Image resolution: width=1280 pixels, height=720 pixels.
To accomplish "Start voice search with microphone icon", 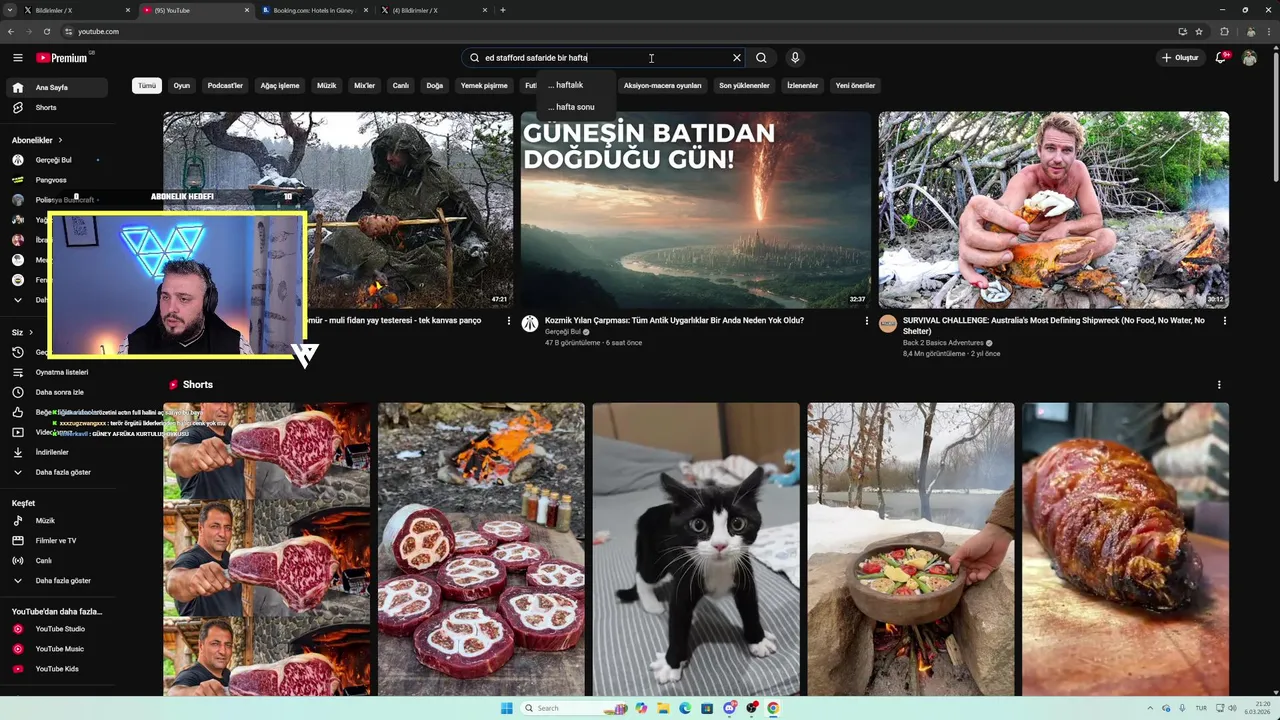I will pos(795,58).
